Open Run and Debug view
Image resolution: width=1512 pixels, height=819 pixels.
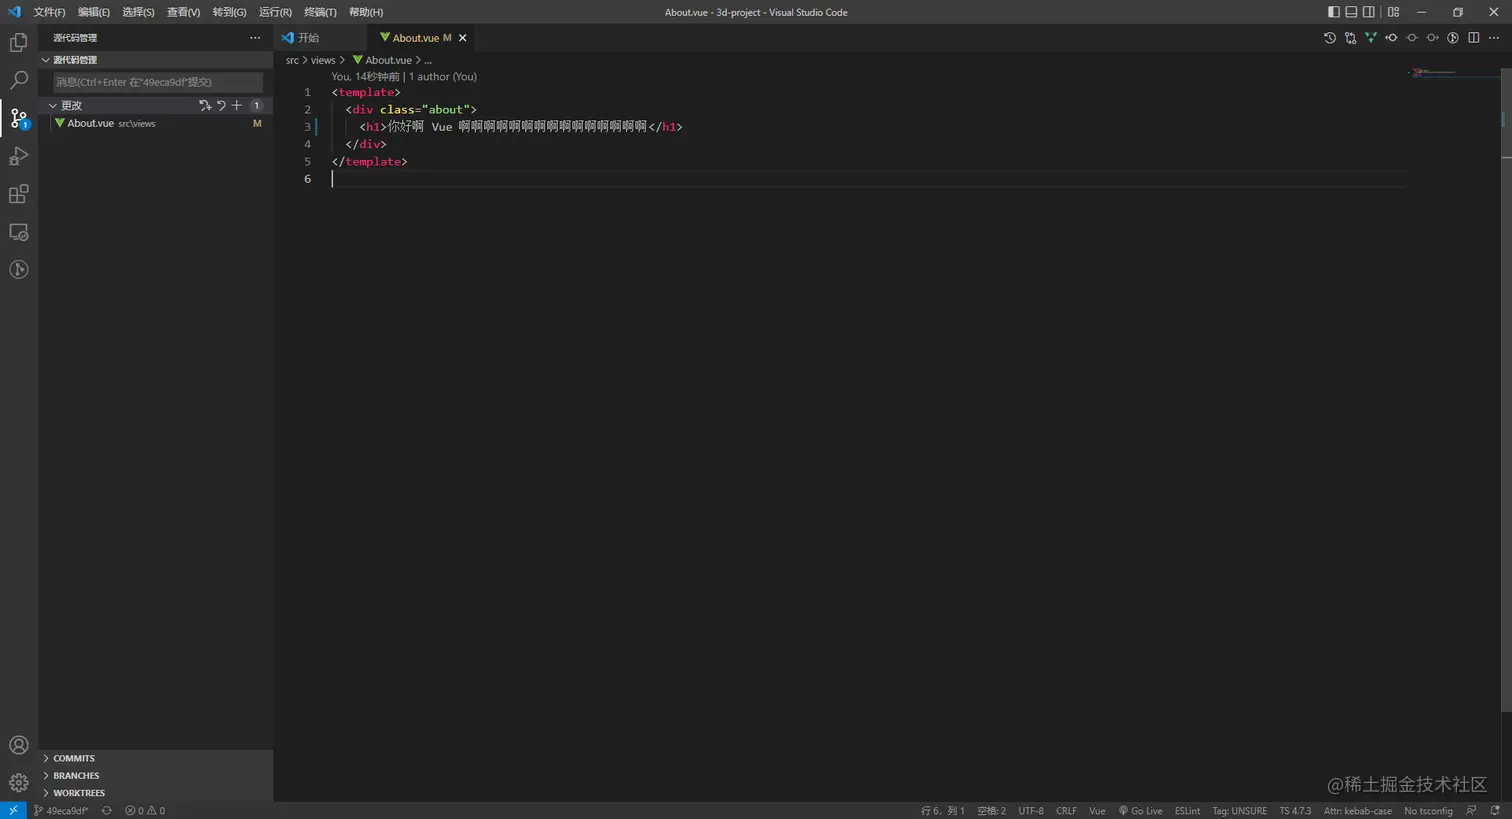(x=18, y=156)
